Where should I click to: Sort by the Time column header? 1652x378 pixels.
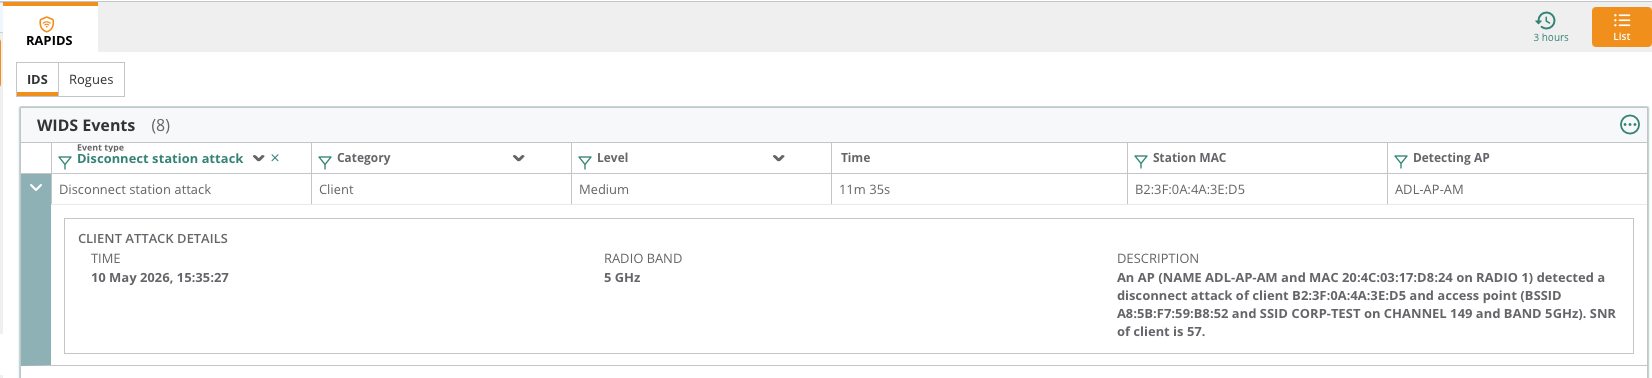(x=856, y=158)
